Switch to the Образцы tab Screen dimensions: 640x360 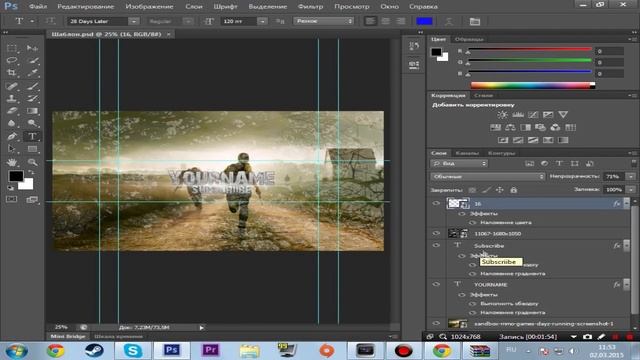tap(469, 39)
